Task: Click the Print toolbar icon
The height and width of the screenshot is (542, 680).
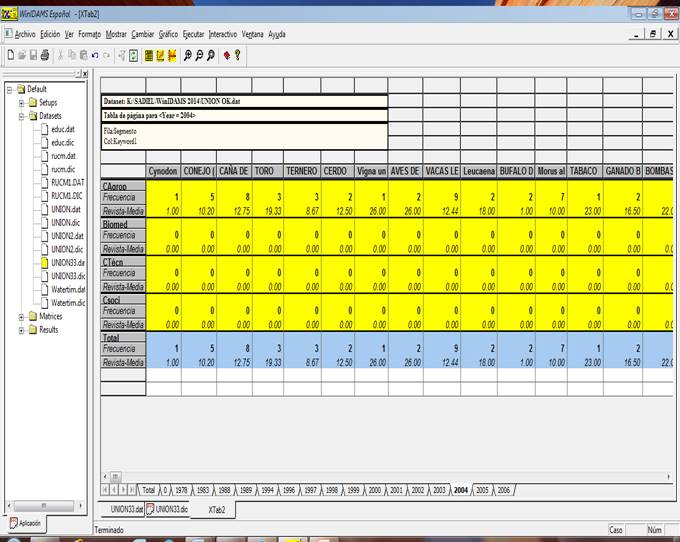Action: point(45,54)
